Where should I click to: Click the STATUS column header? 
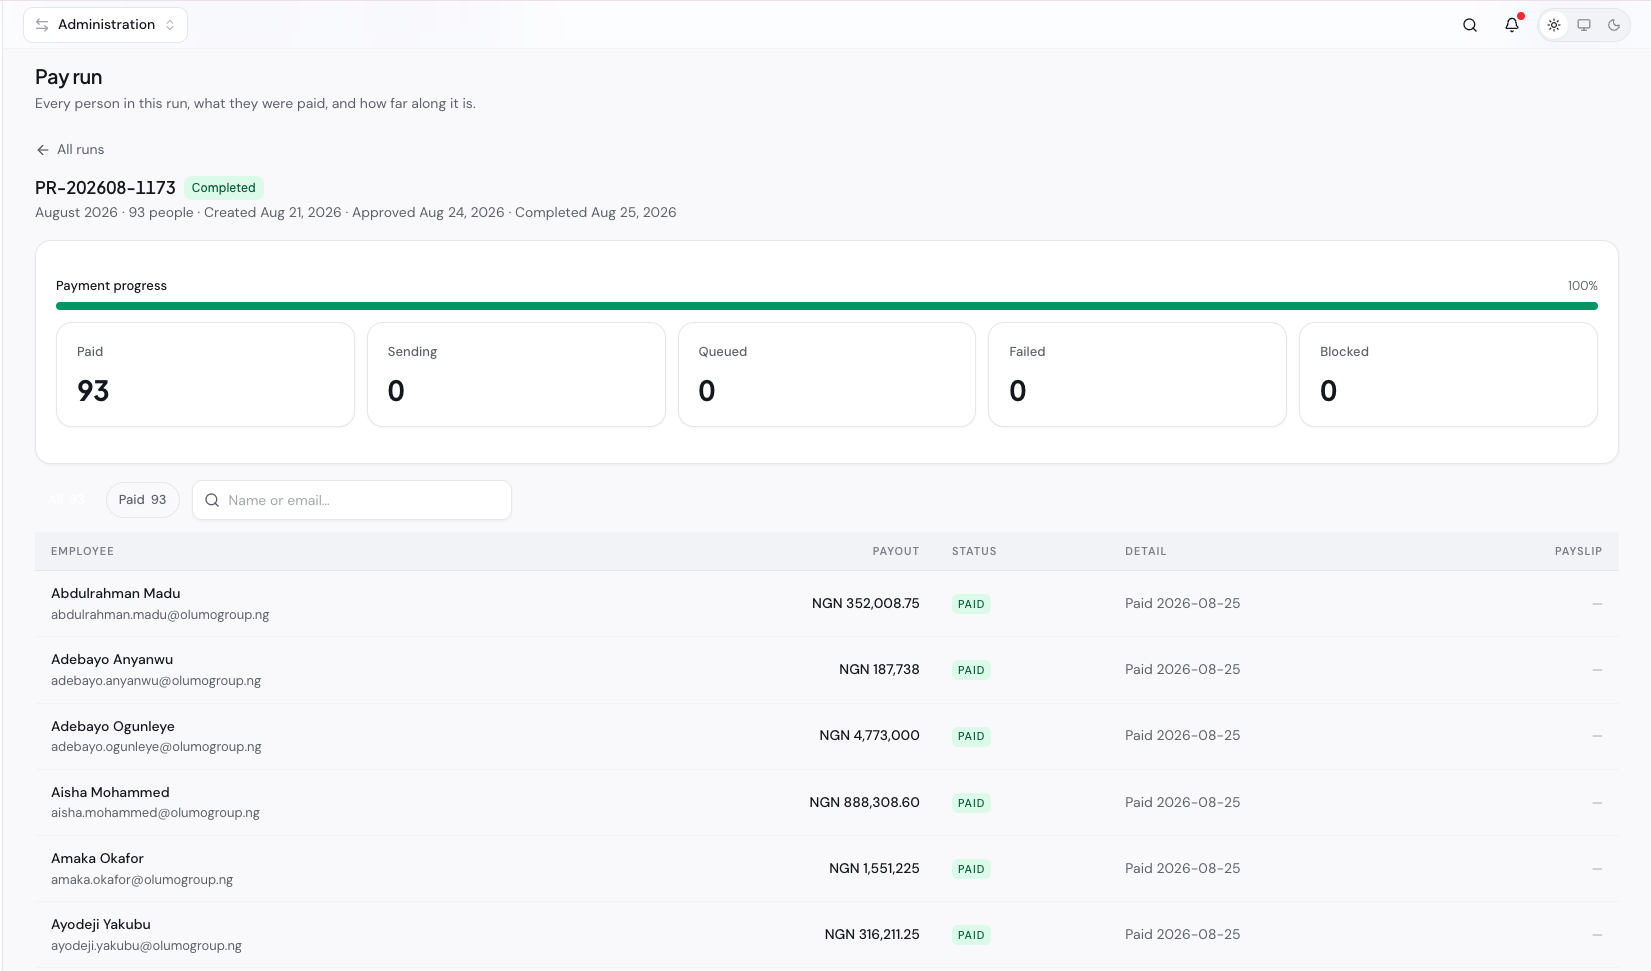click(x=974, y=551)
